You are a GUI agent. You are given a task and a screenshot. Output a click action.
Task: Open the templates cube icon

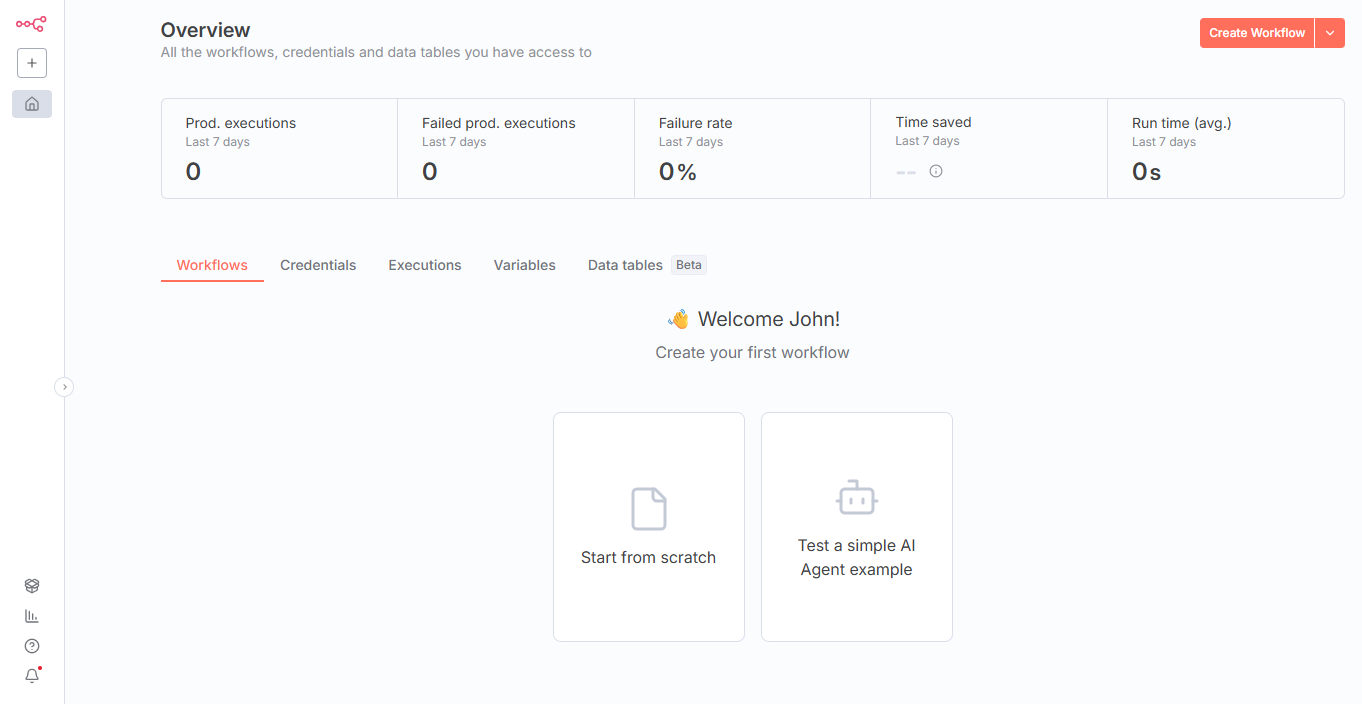[32, 586]
